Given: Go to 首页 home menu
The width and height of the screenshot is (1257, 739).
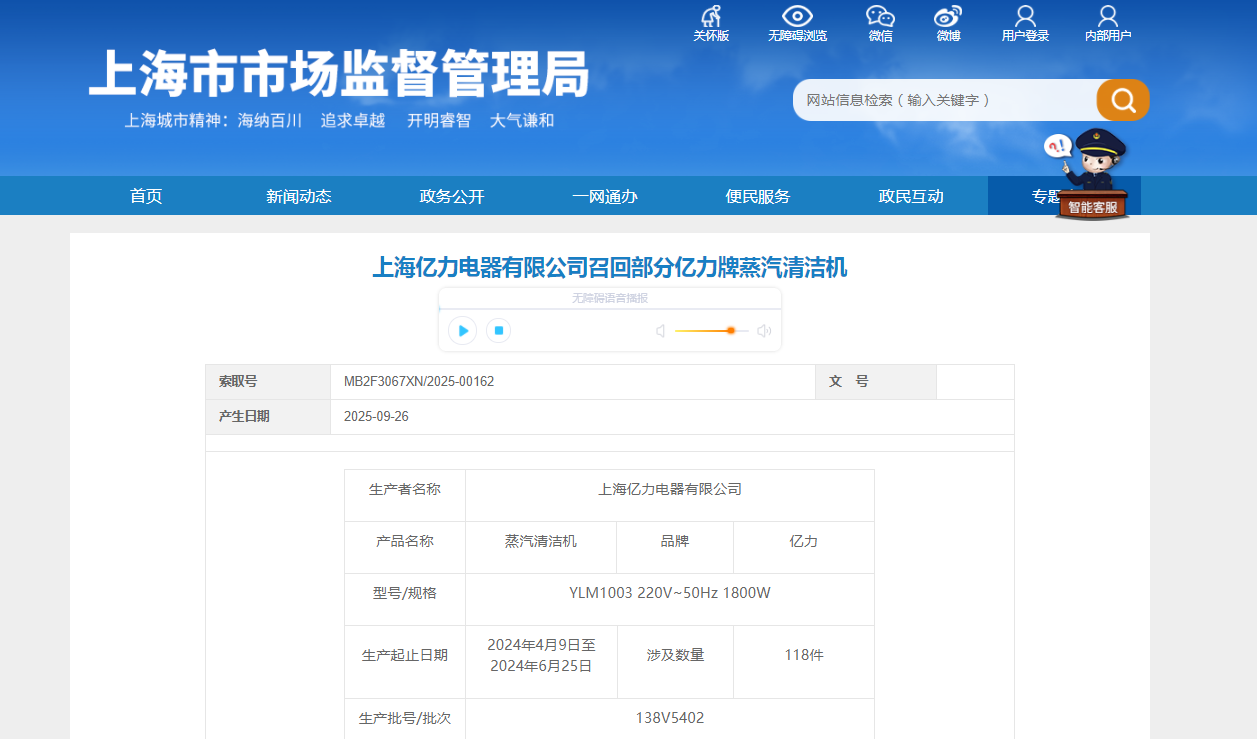Looking at the screenshot, I should tap(146, 196).
